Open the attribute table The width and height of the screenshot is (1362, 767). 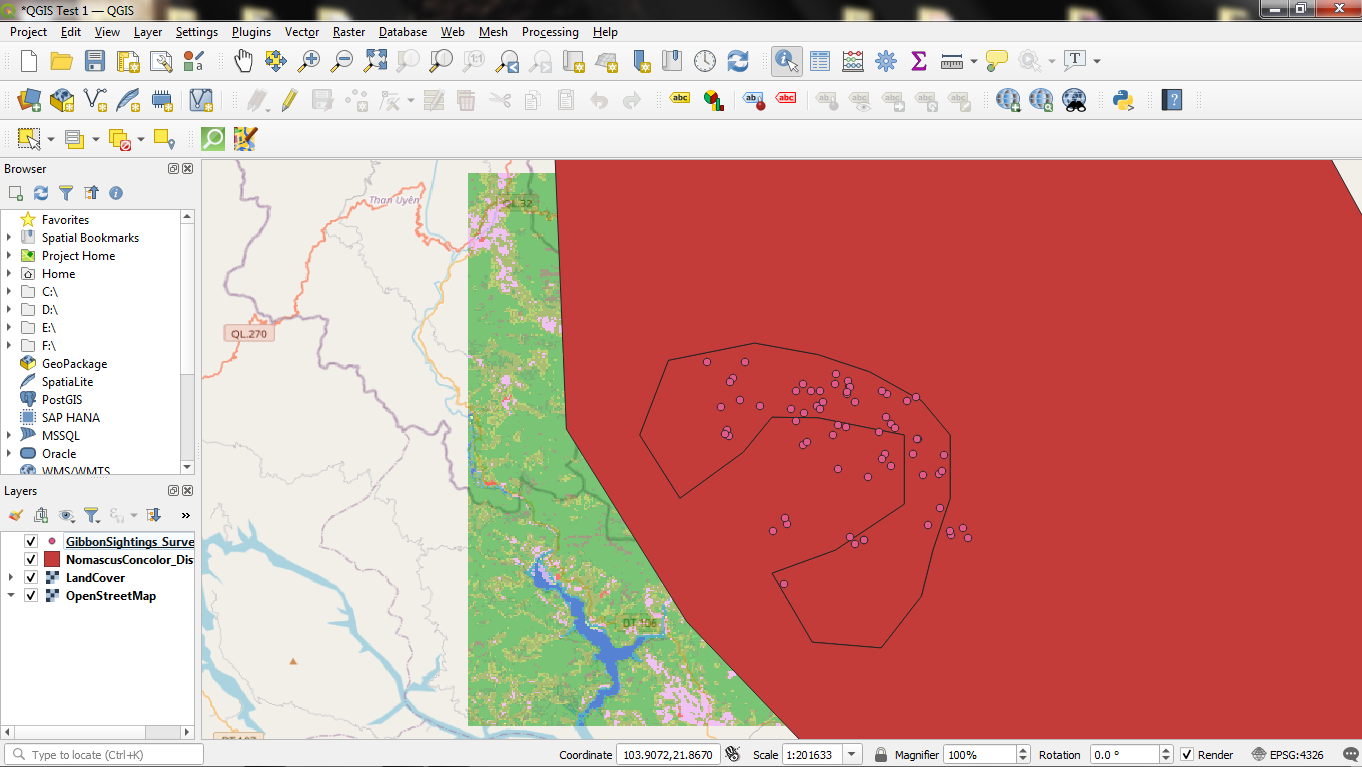[x=820, y=61]
